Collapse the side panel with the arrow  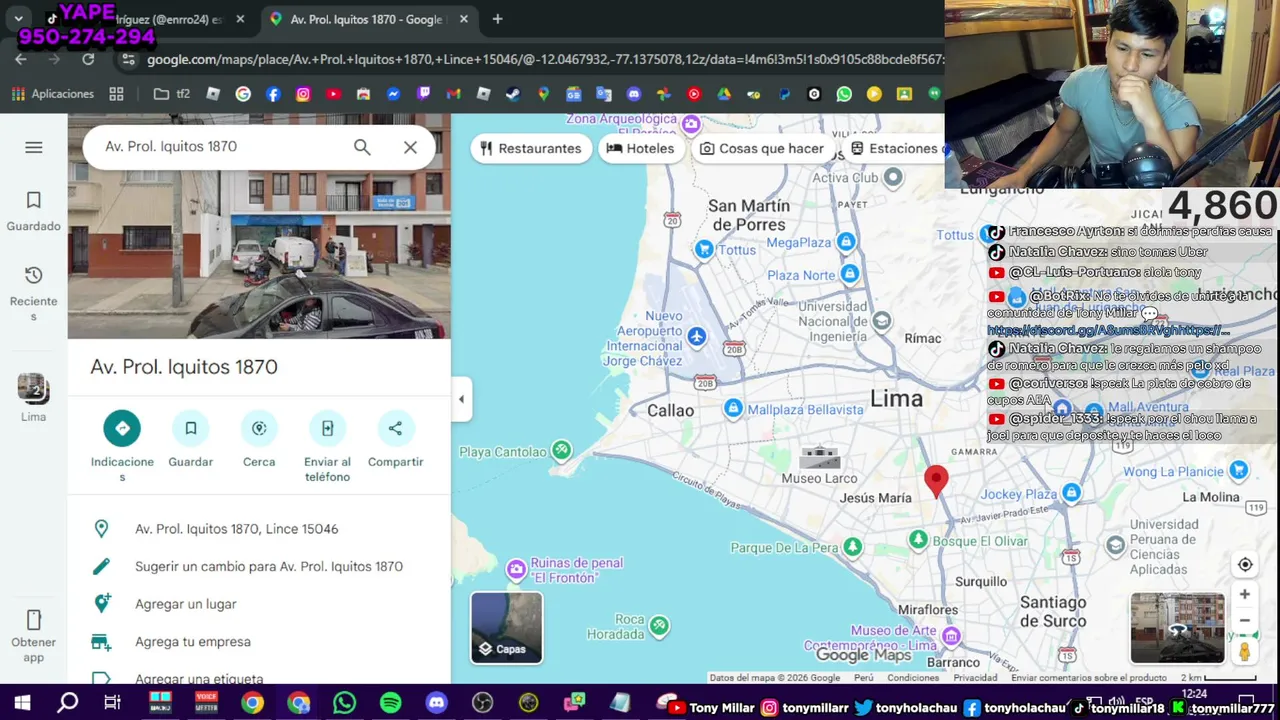pyautogui.click(x=461, y=399)
